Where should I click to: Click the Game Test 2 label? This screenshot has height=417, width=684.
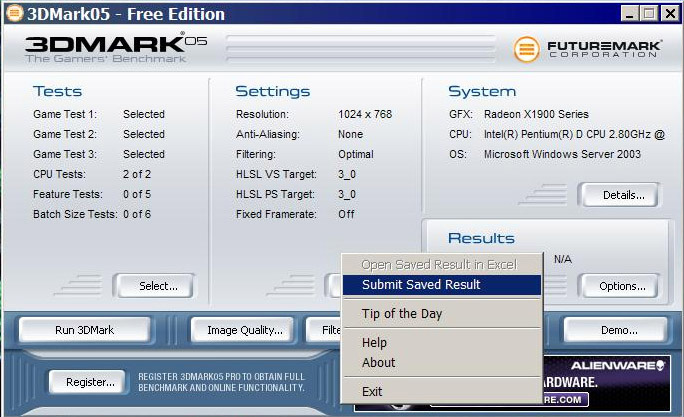pos(65,134)
